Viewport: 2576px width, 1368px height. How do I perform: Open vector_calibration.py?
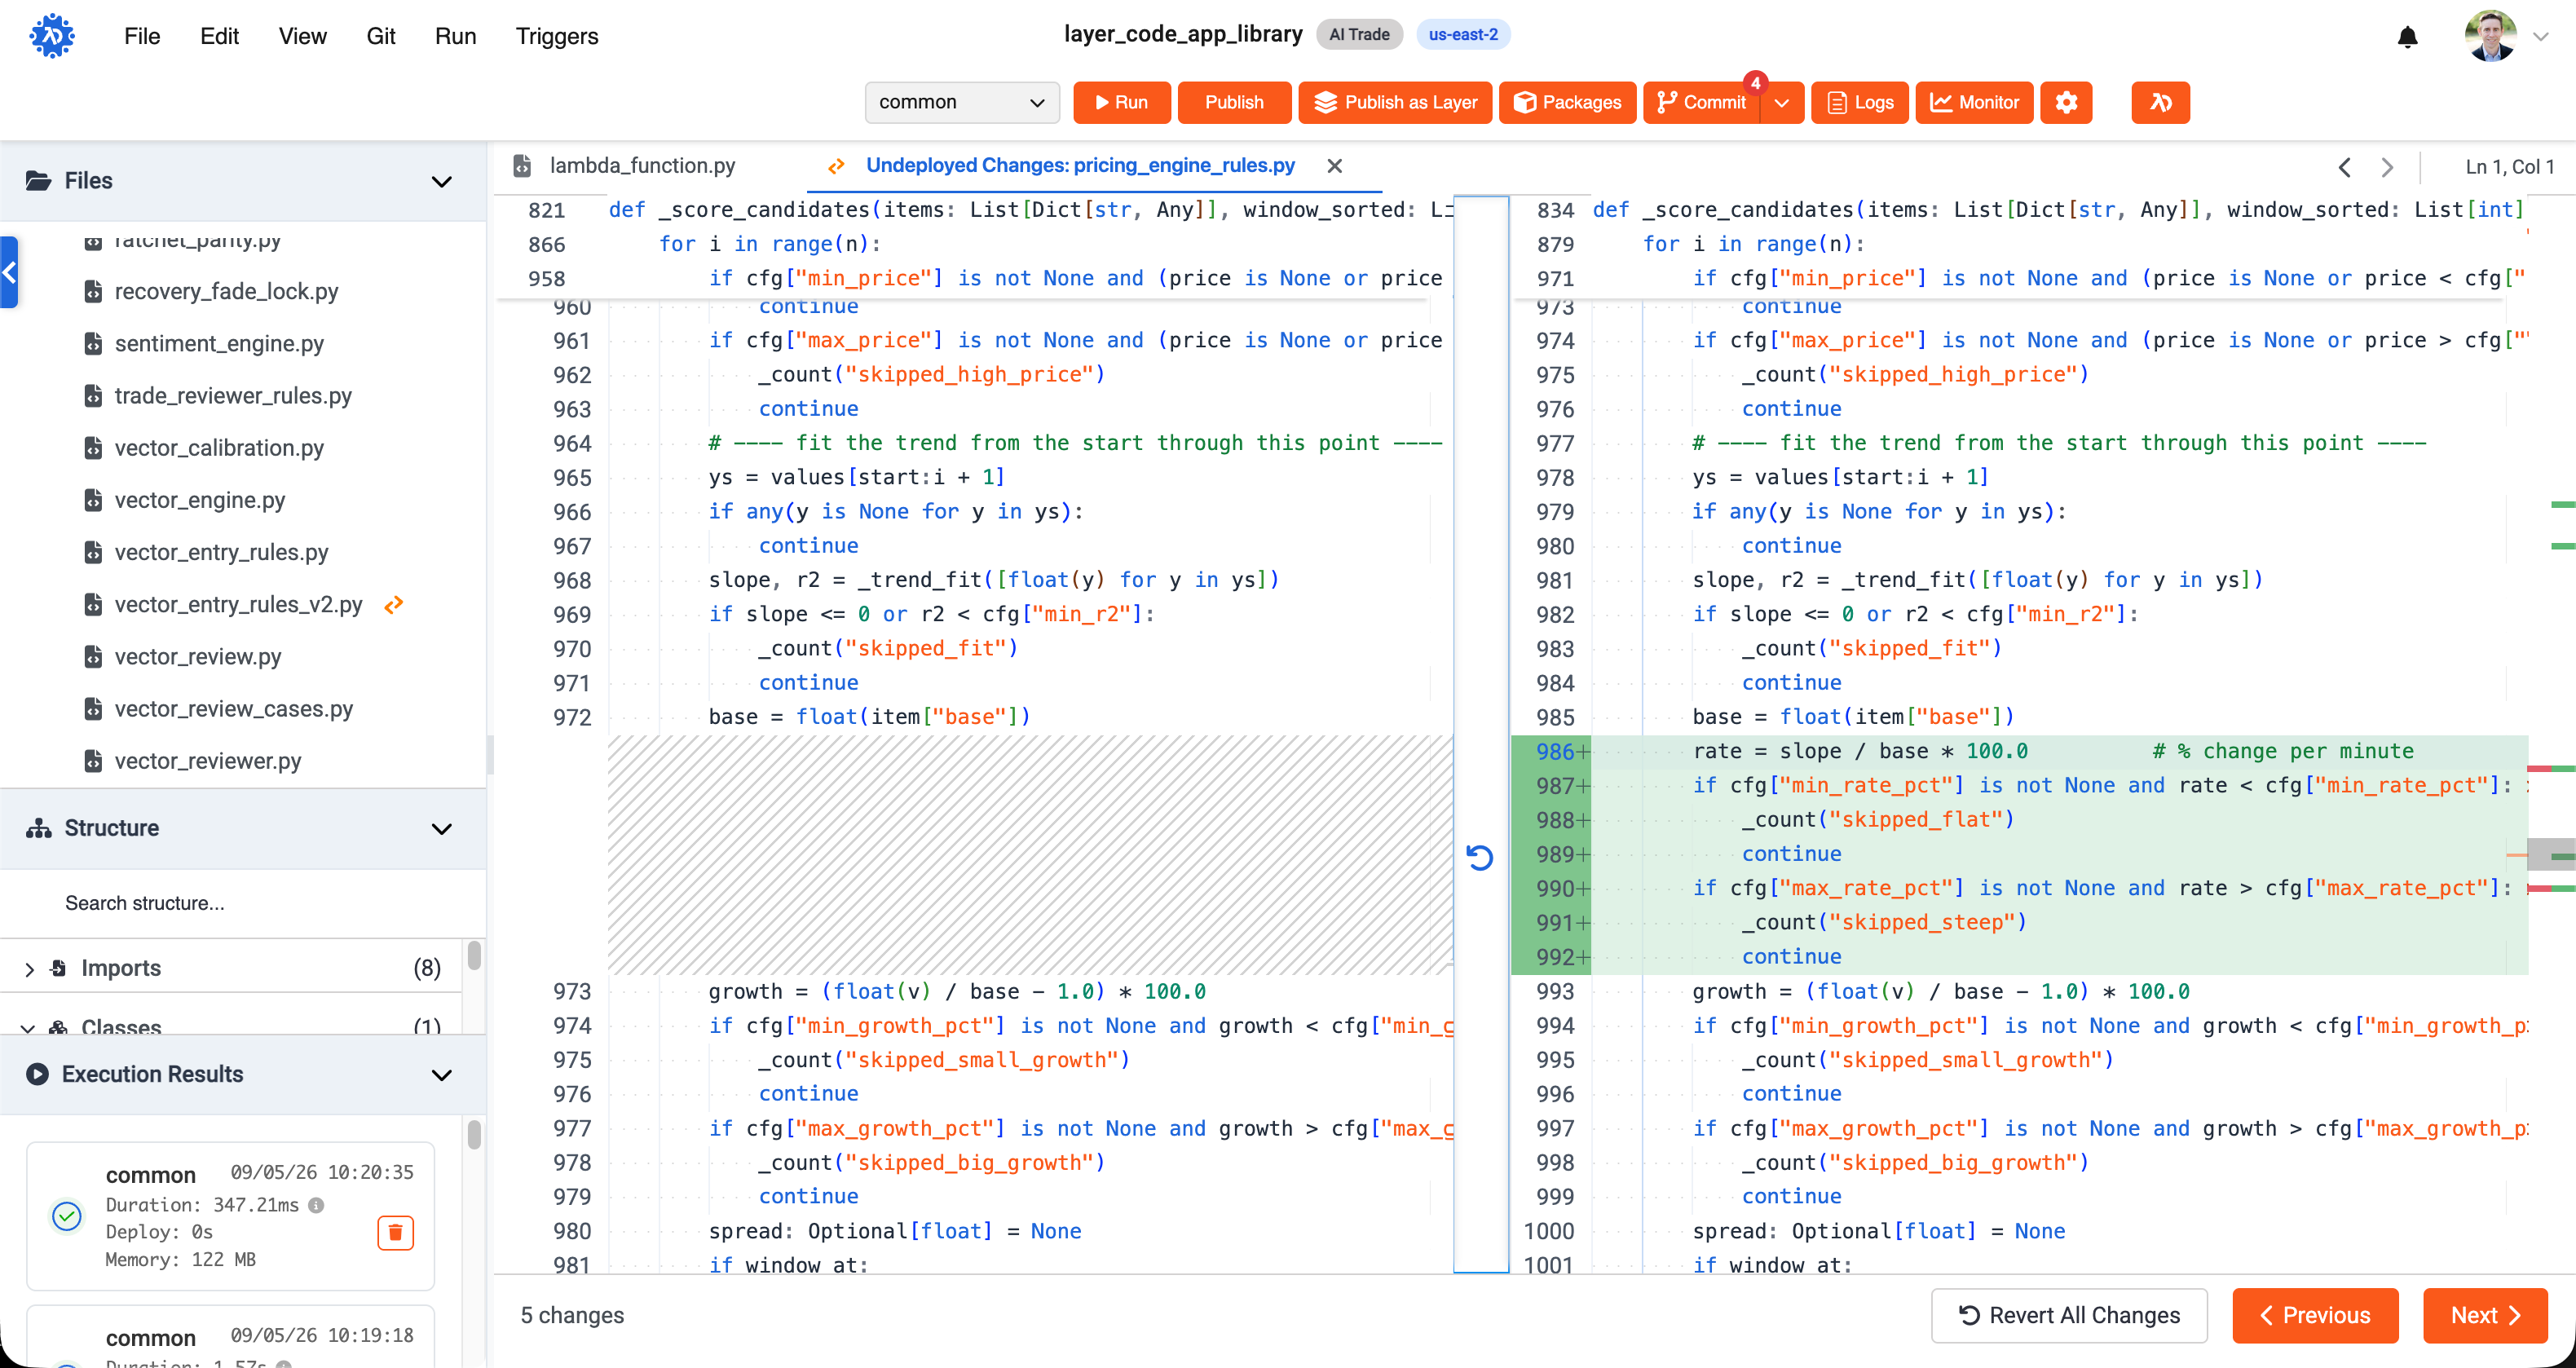(219, 447)
